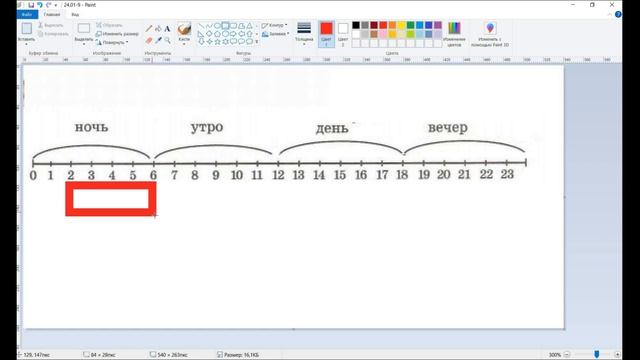Select the Text tool (letter A)

coord(167,29)
